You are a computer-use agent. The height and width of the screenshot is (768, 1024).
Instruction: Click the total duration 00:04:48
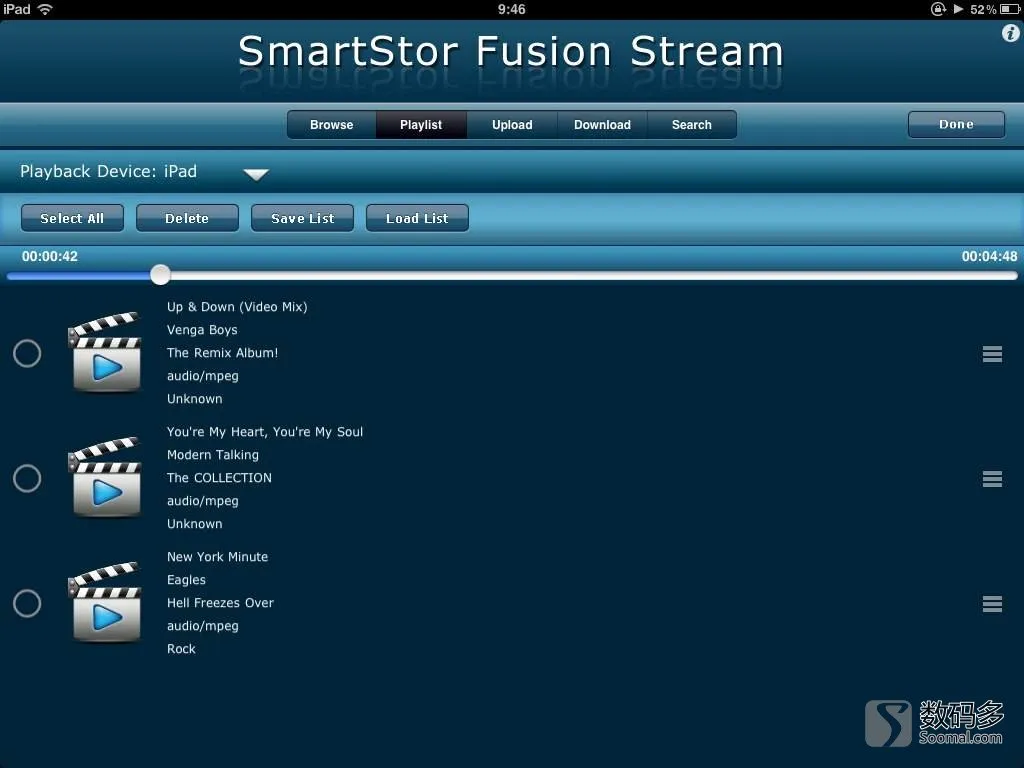[x=989, y=256]
